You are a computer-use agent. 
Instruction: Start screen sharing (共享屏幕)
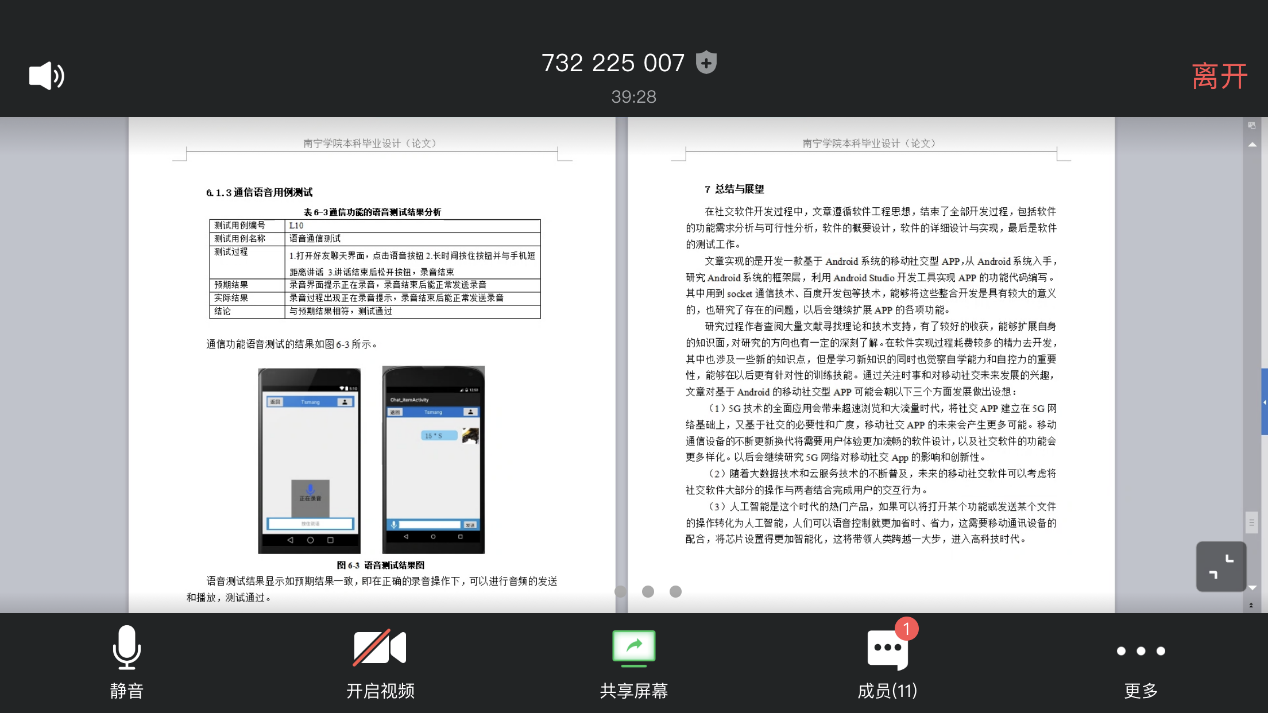tap(634, 662)
